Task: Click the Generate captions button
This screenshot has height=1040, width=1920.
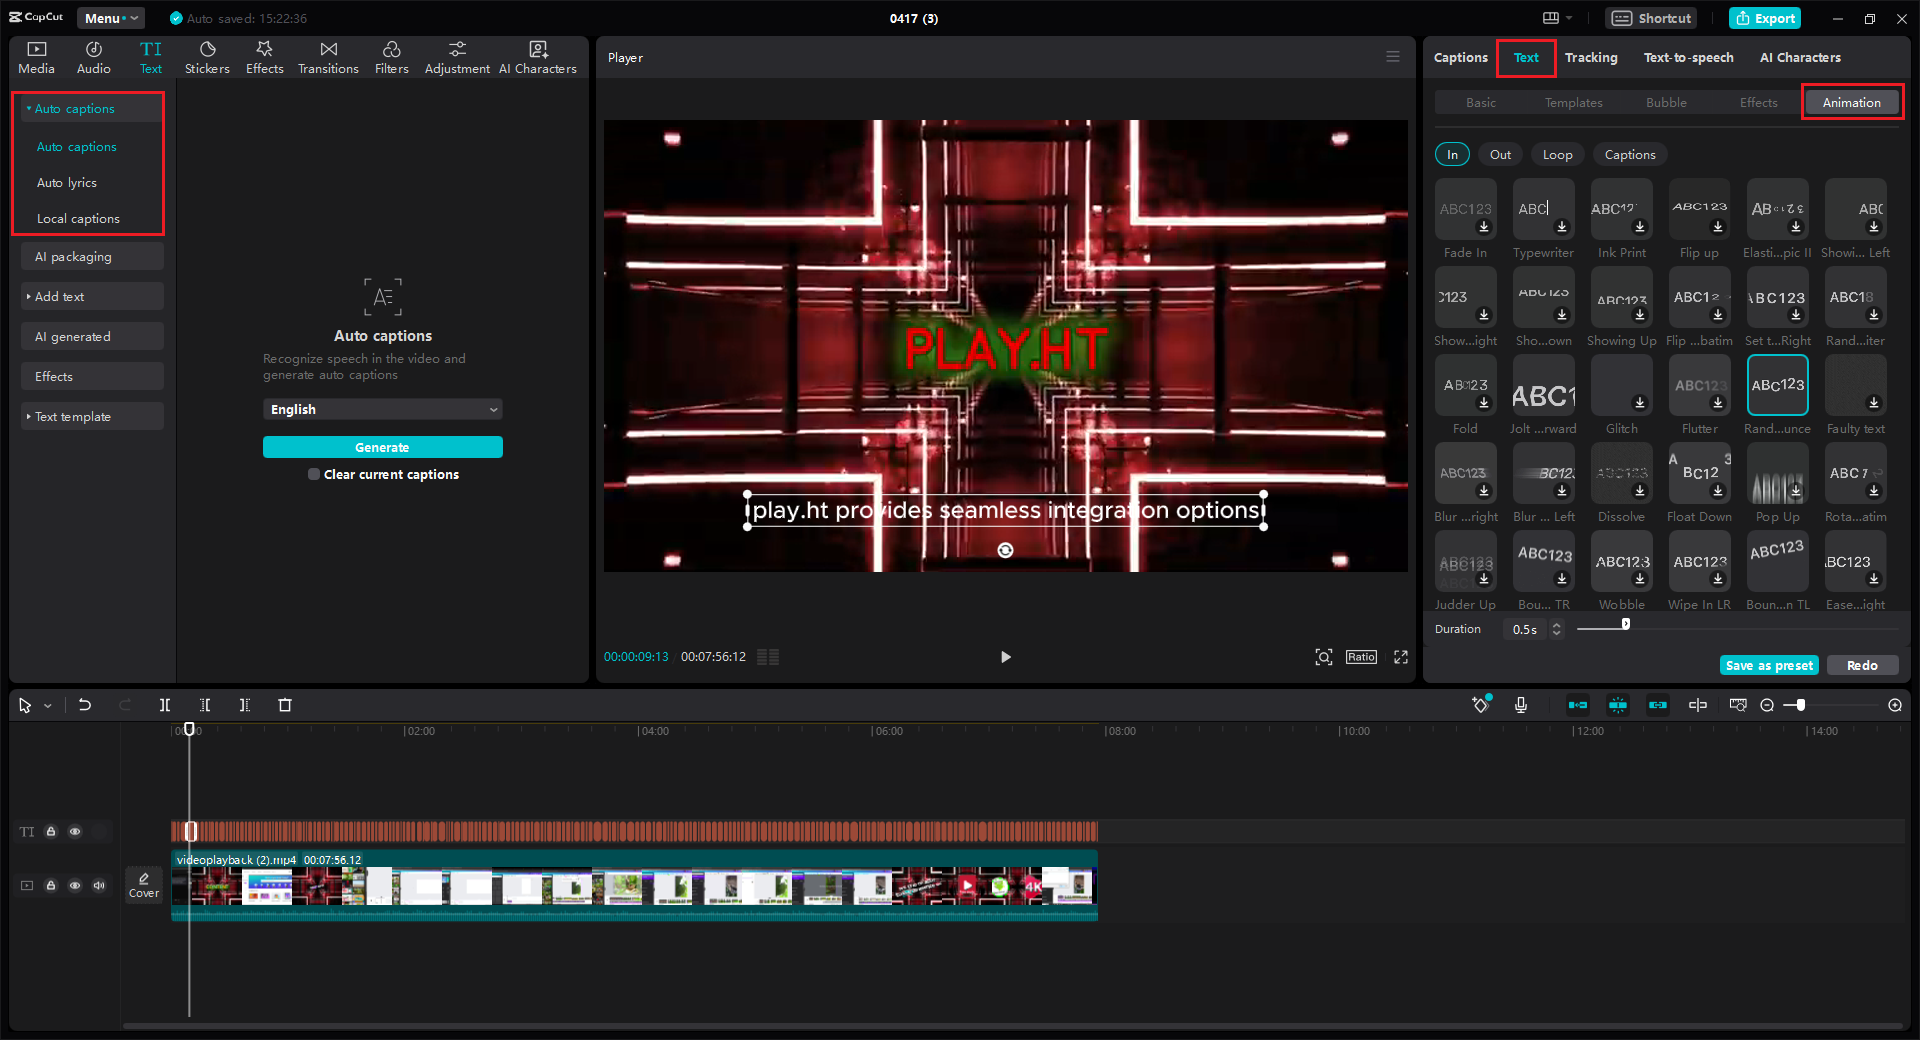Action: [x=382, y=447]
